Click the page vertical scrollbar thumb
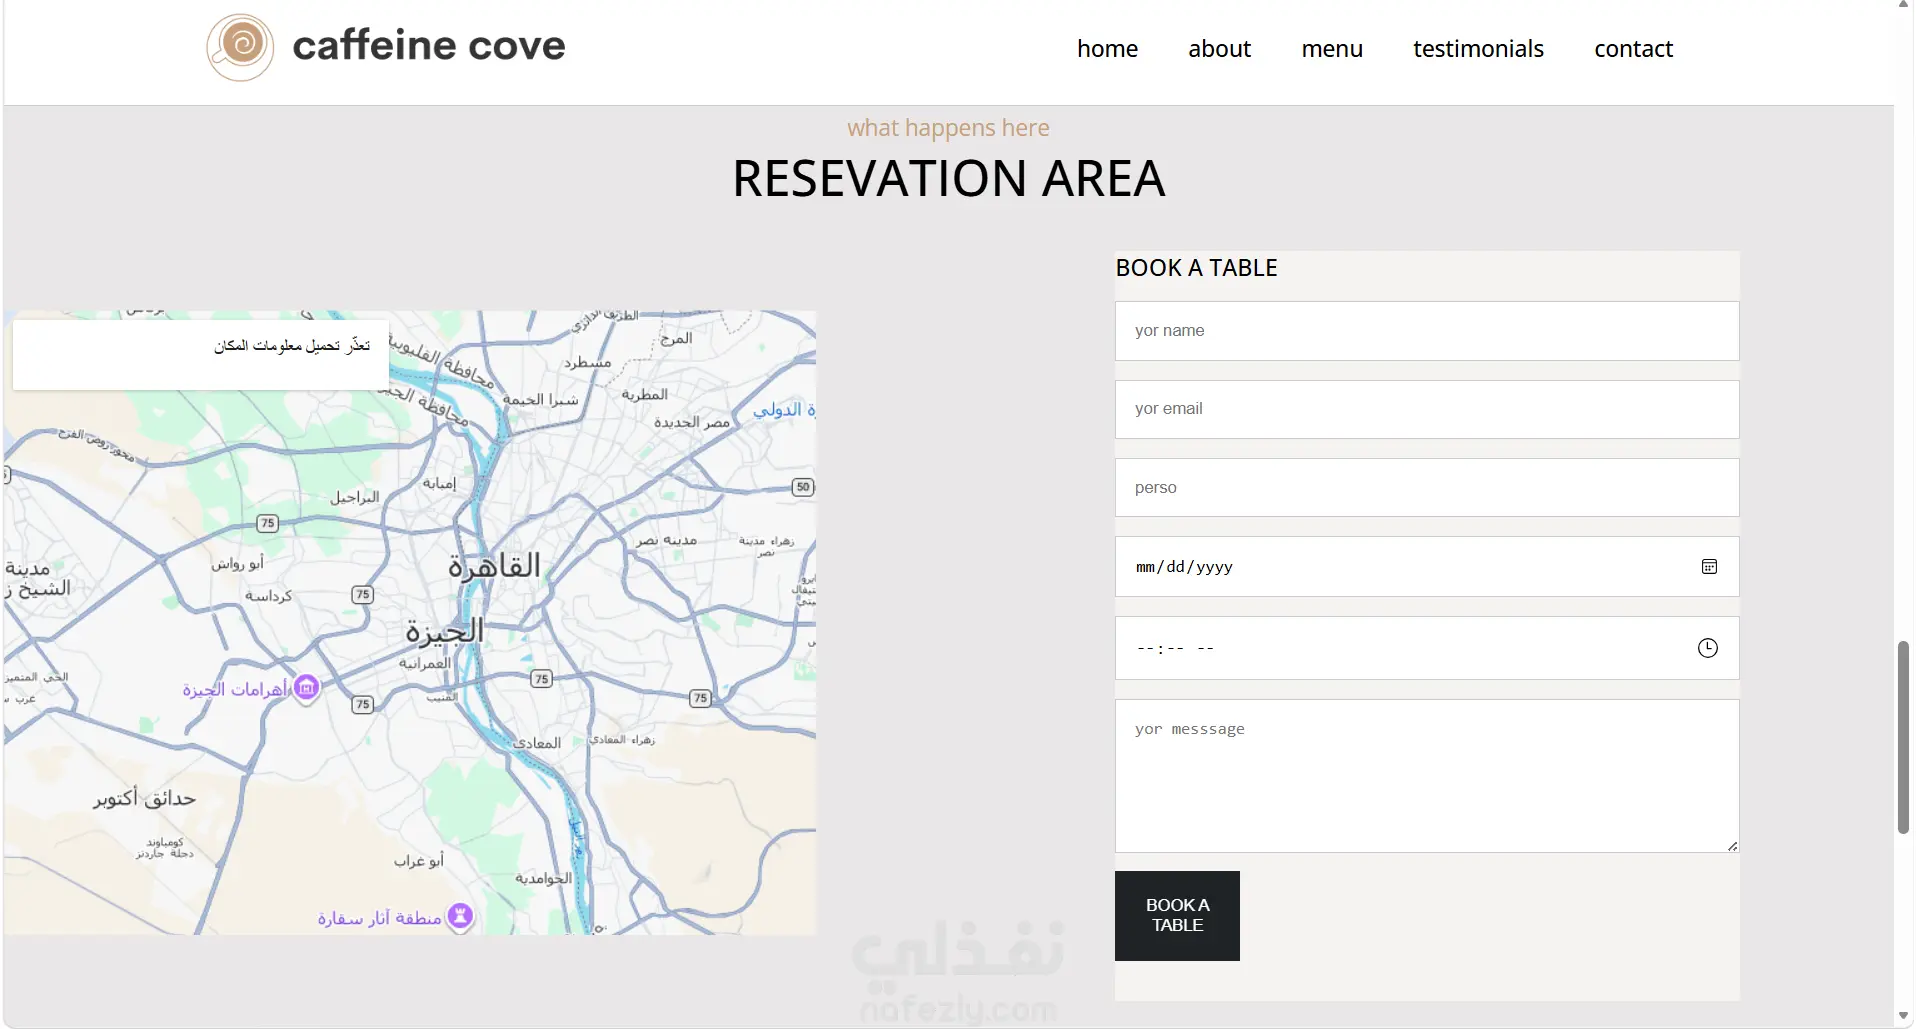This screenshot has height=1029, width=1916. (1904, 738)
